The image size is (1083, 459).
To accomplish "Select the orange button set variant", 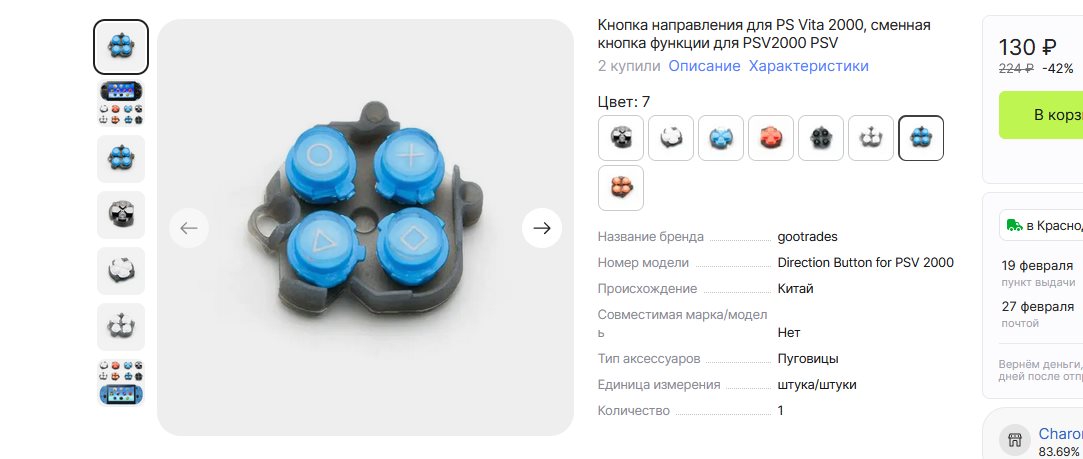I will [x=621, y=188].
